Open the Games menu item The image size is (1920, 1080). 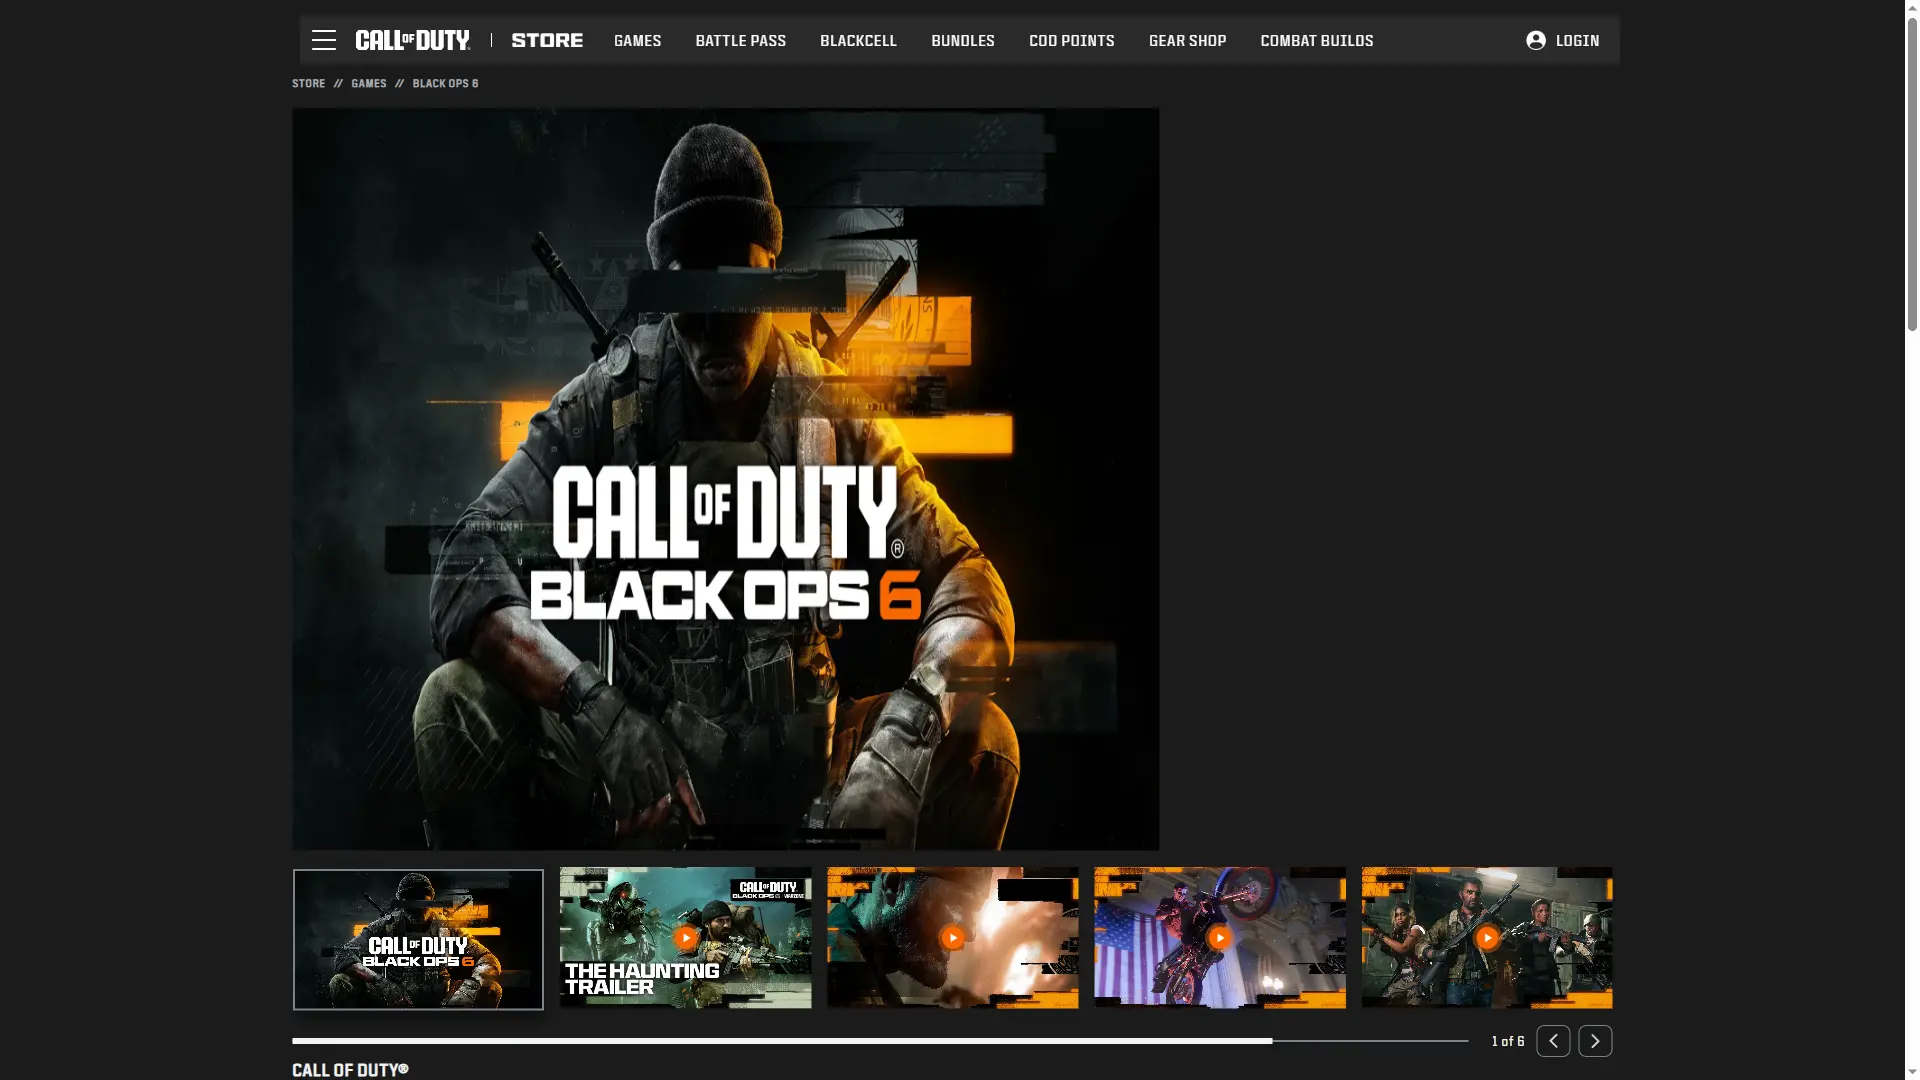[x=637, y=41]
